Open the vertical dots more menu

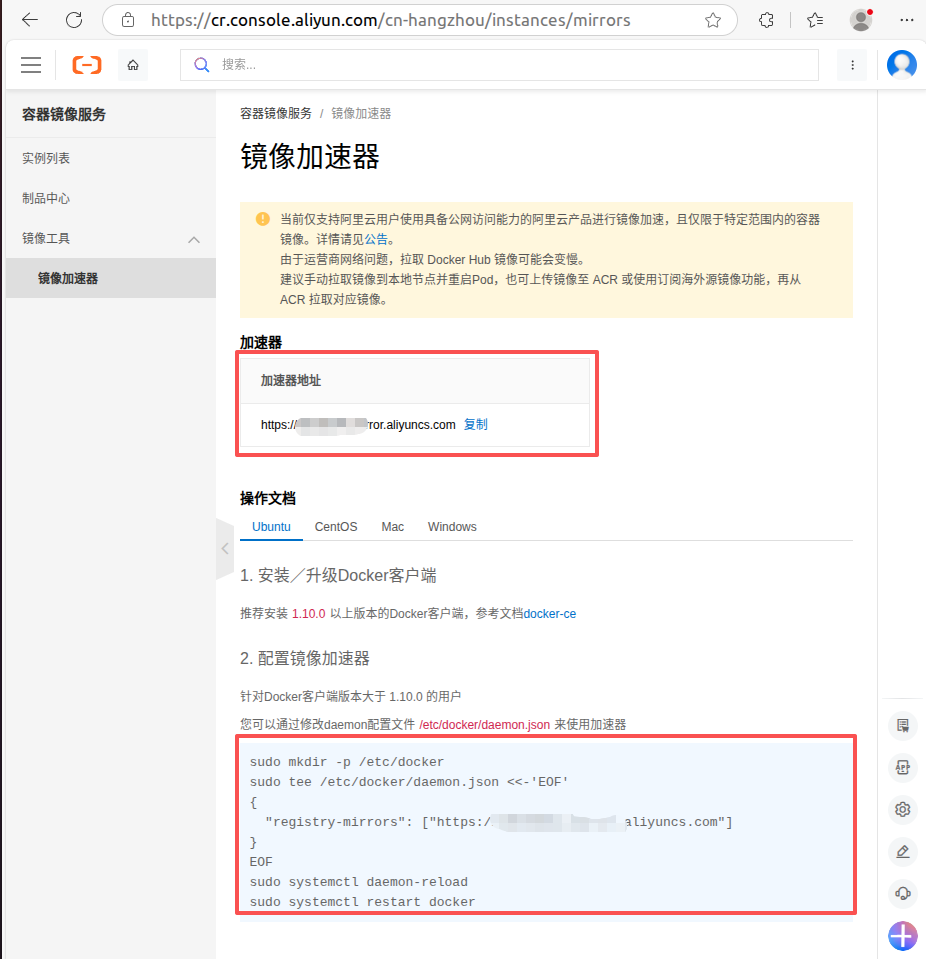[852, 65]
